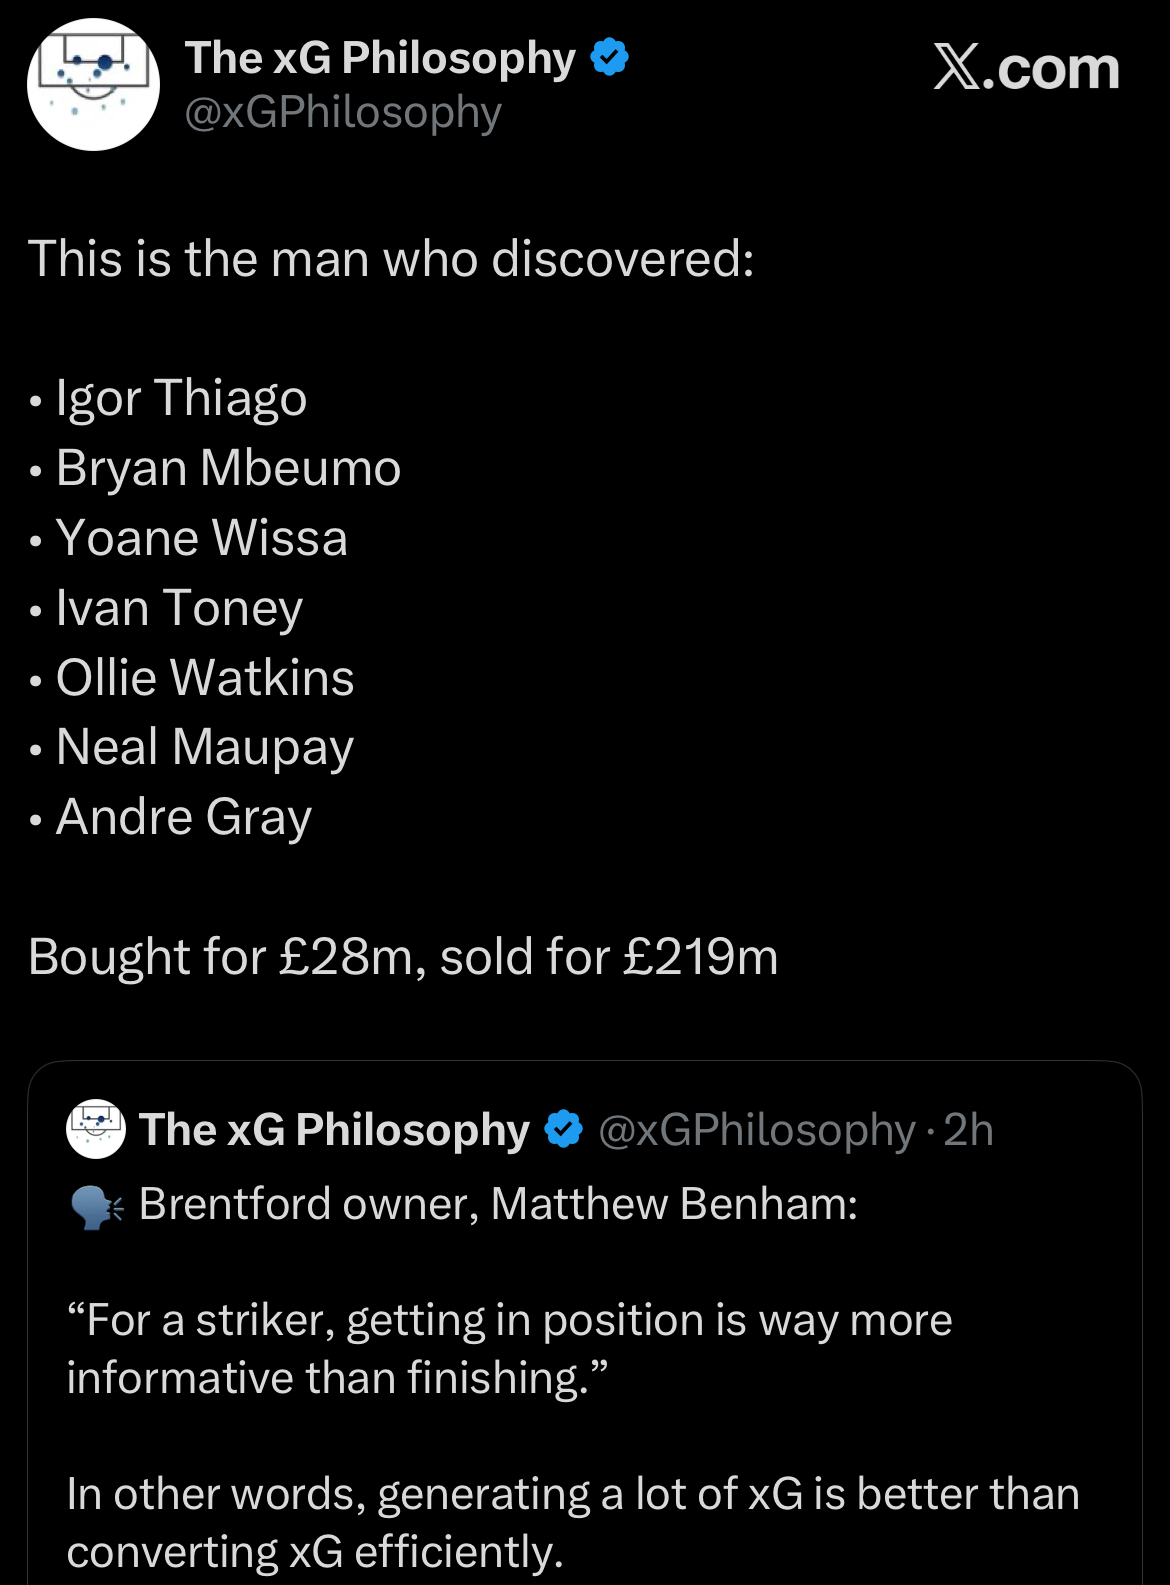Click on the Ivan Toney bullet line
This screenshot has width=1170, height=1585.
(x=179, y=608)
